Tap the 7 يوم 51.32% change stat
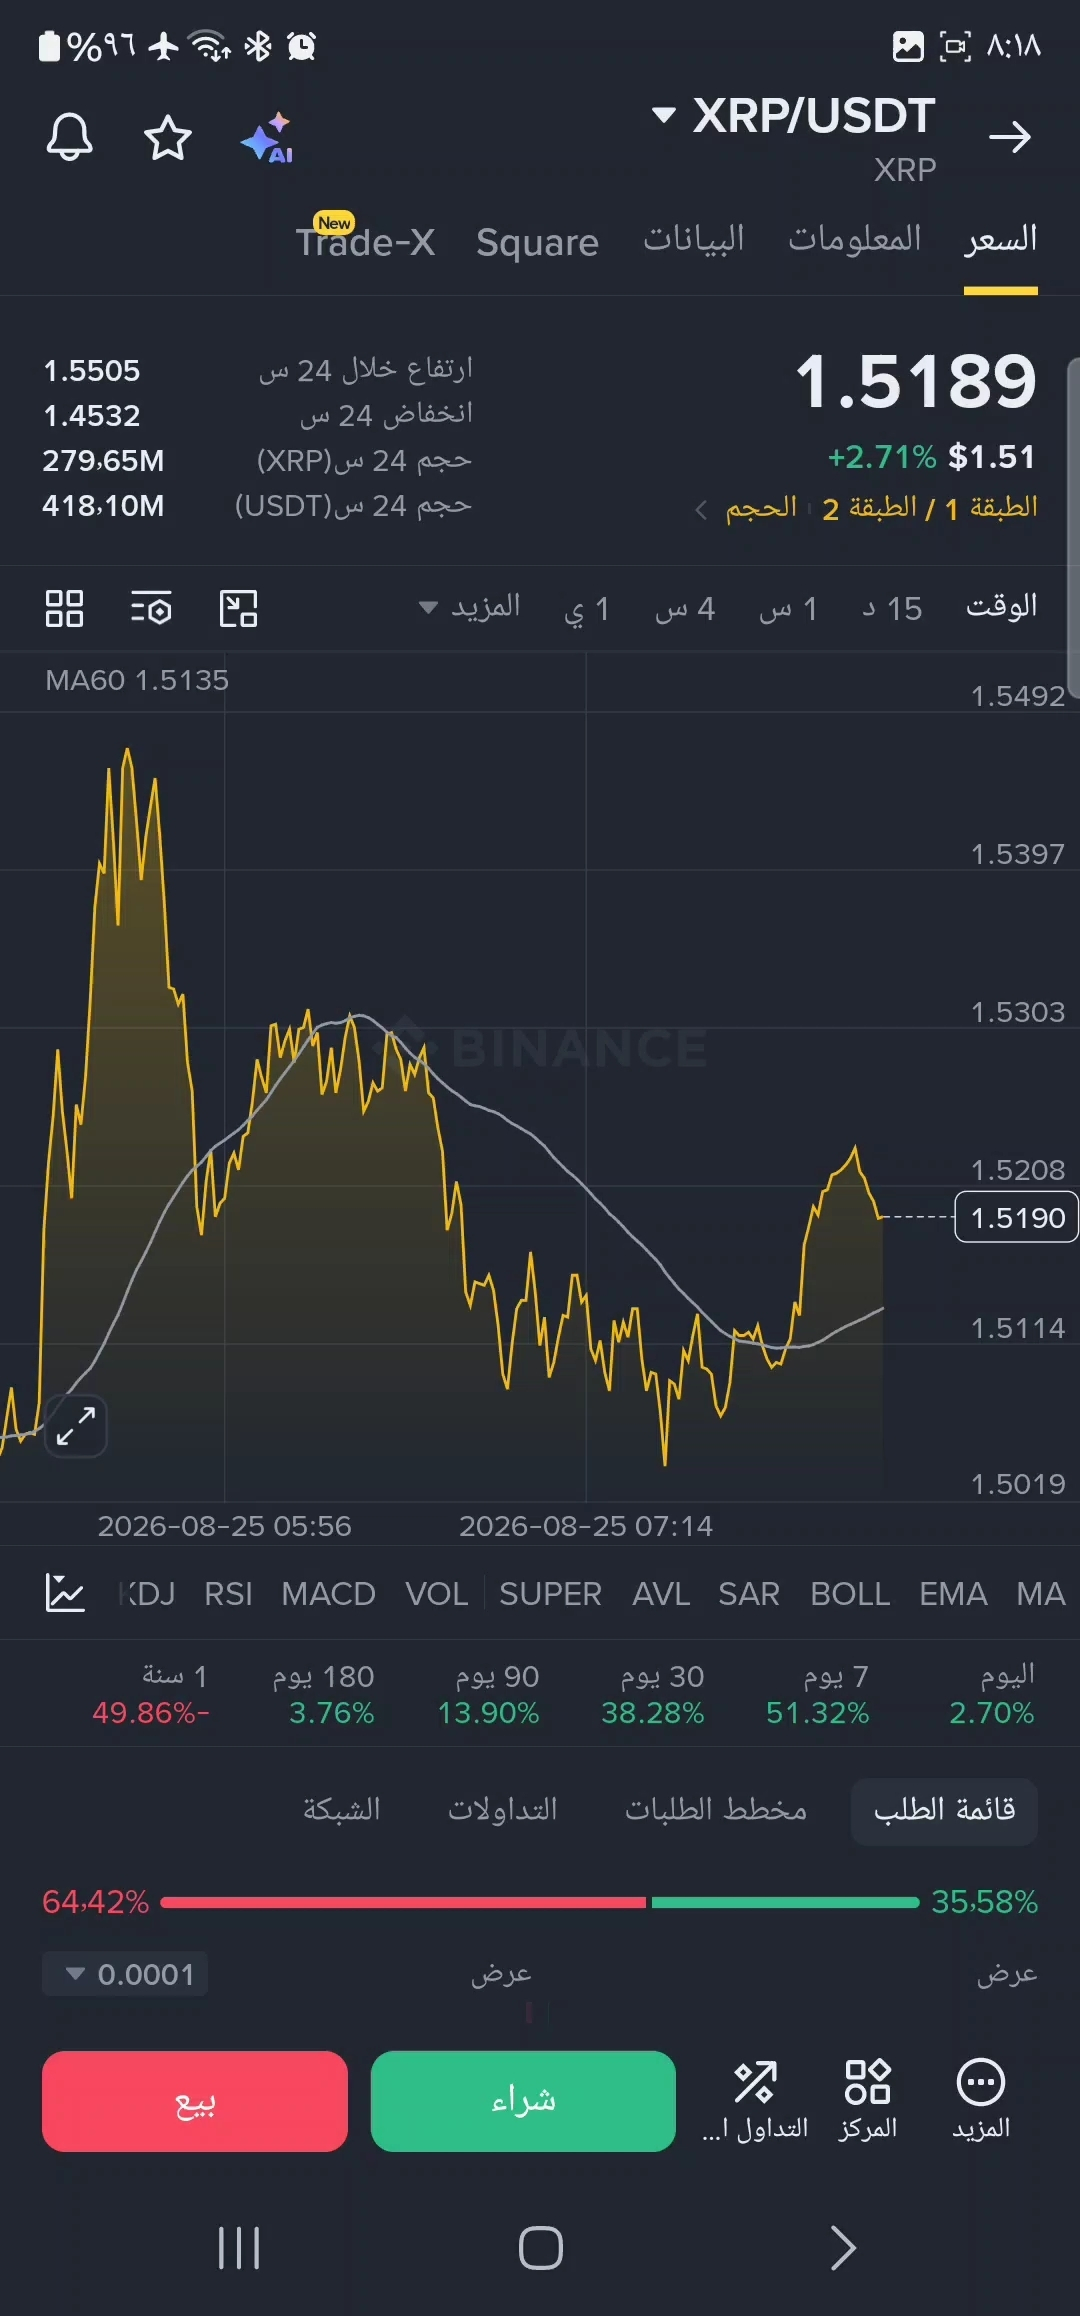1080x2316 pixels. tap(817, 1694)
